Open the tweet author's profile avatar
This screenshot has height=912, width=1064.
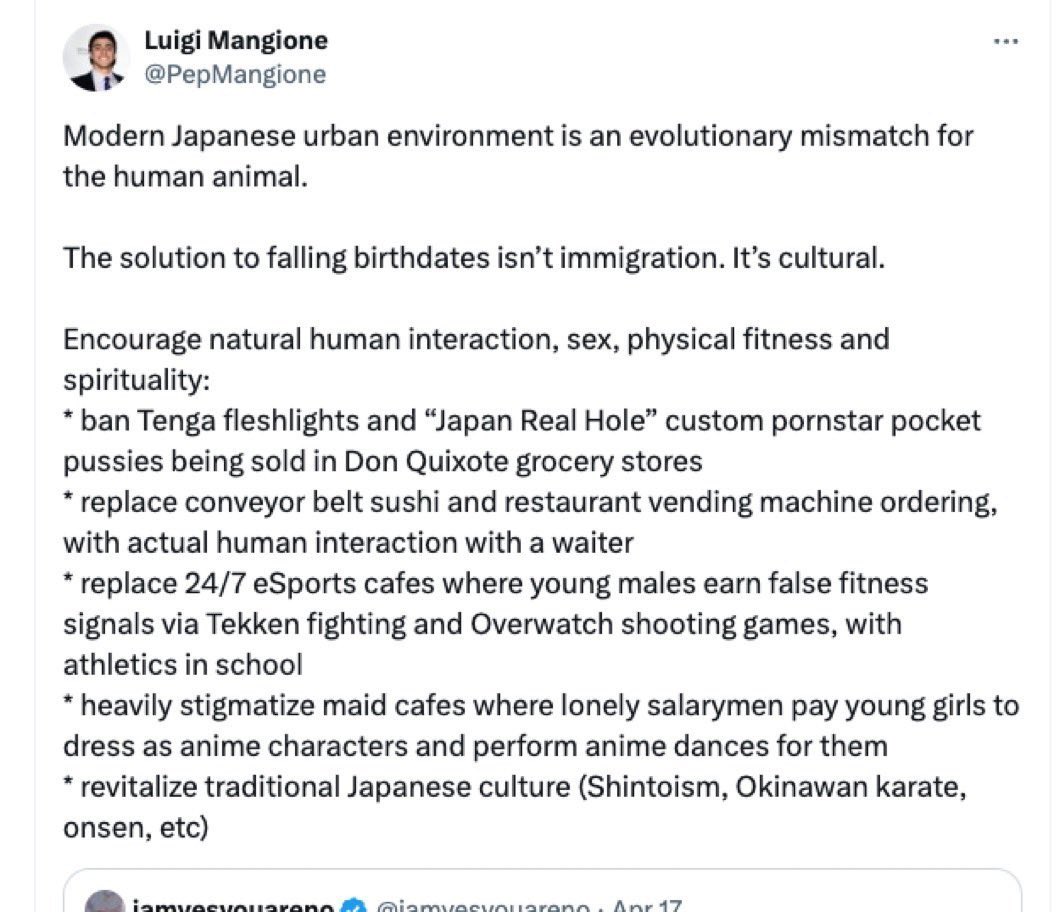96,58
